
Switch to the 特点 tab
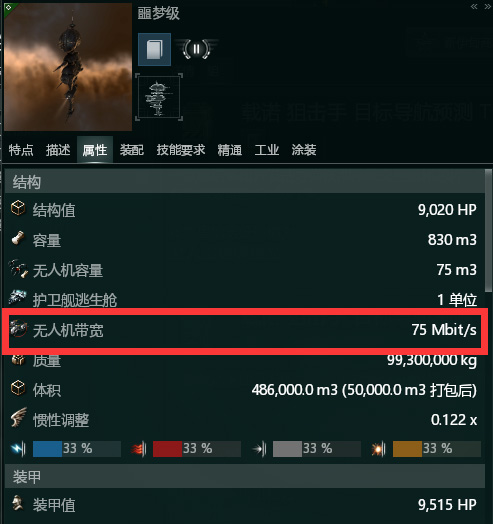pos(21,150)
